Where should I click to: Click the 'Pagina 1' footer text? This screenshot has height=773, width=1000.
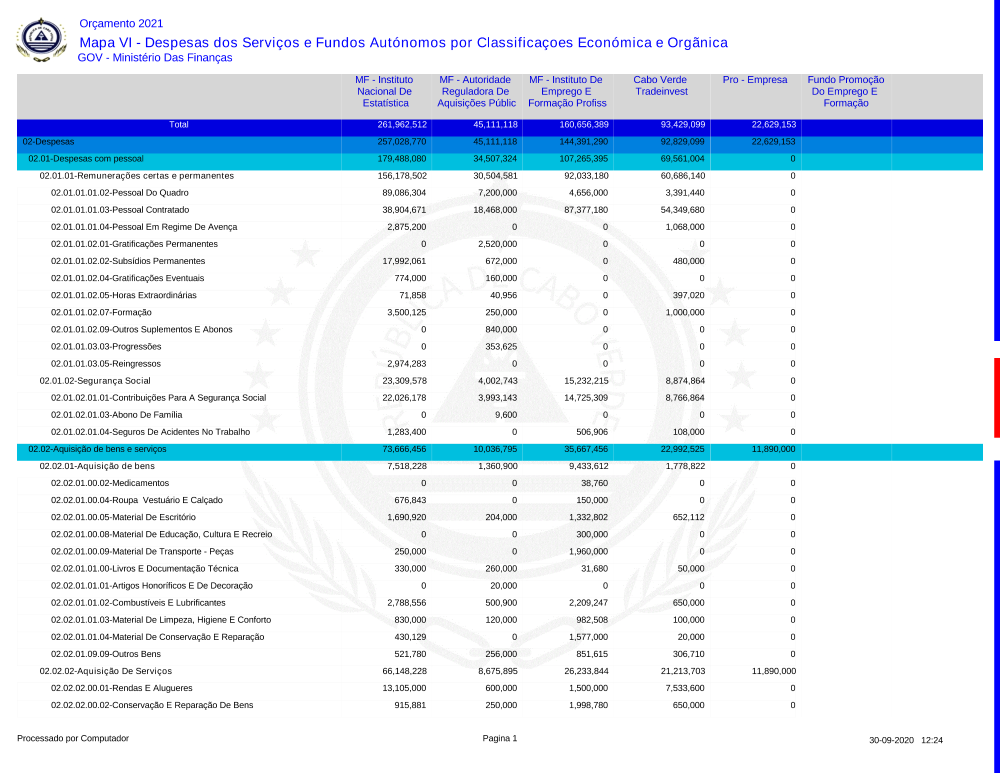[x=499, y=739]
